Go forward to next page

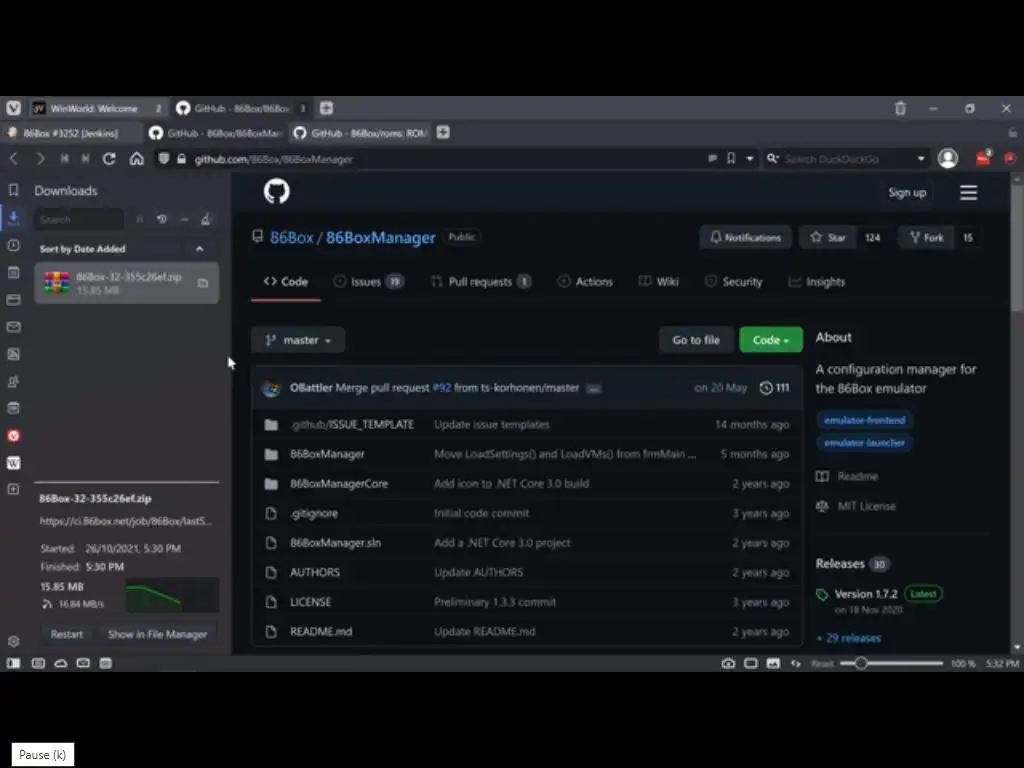tap(40, 159)
